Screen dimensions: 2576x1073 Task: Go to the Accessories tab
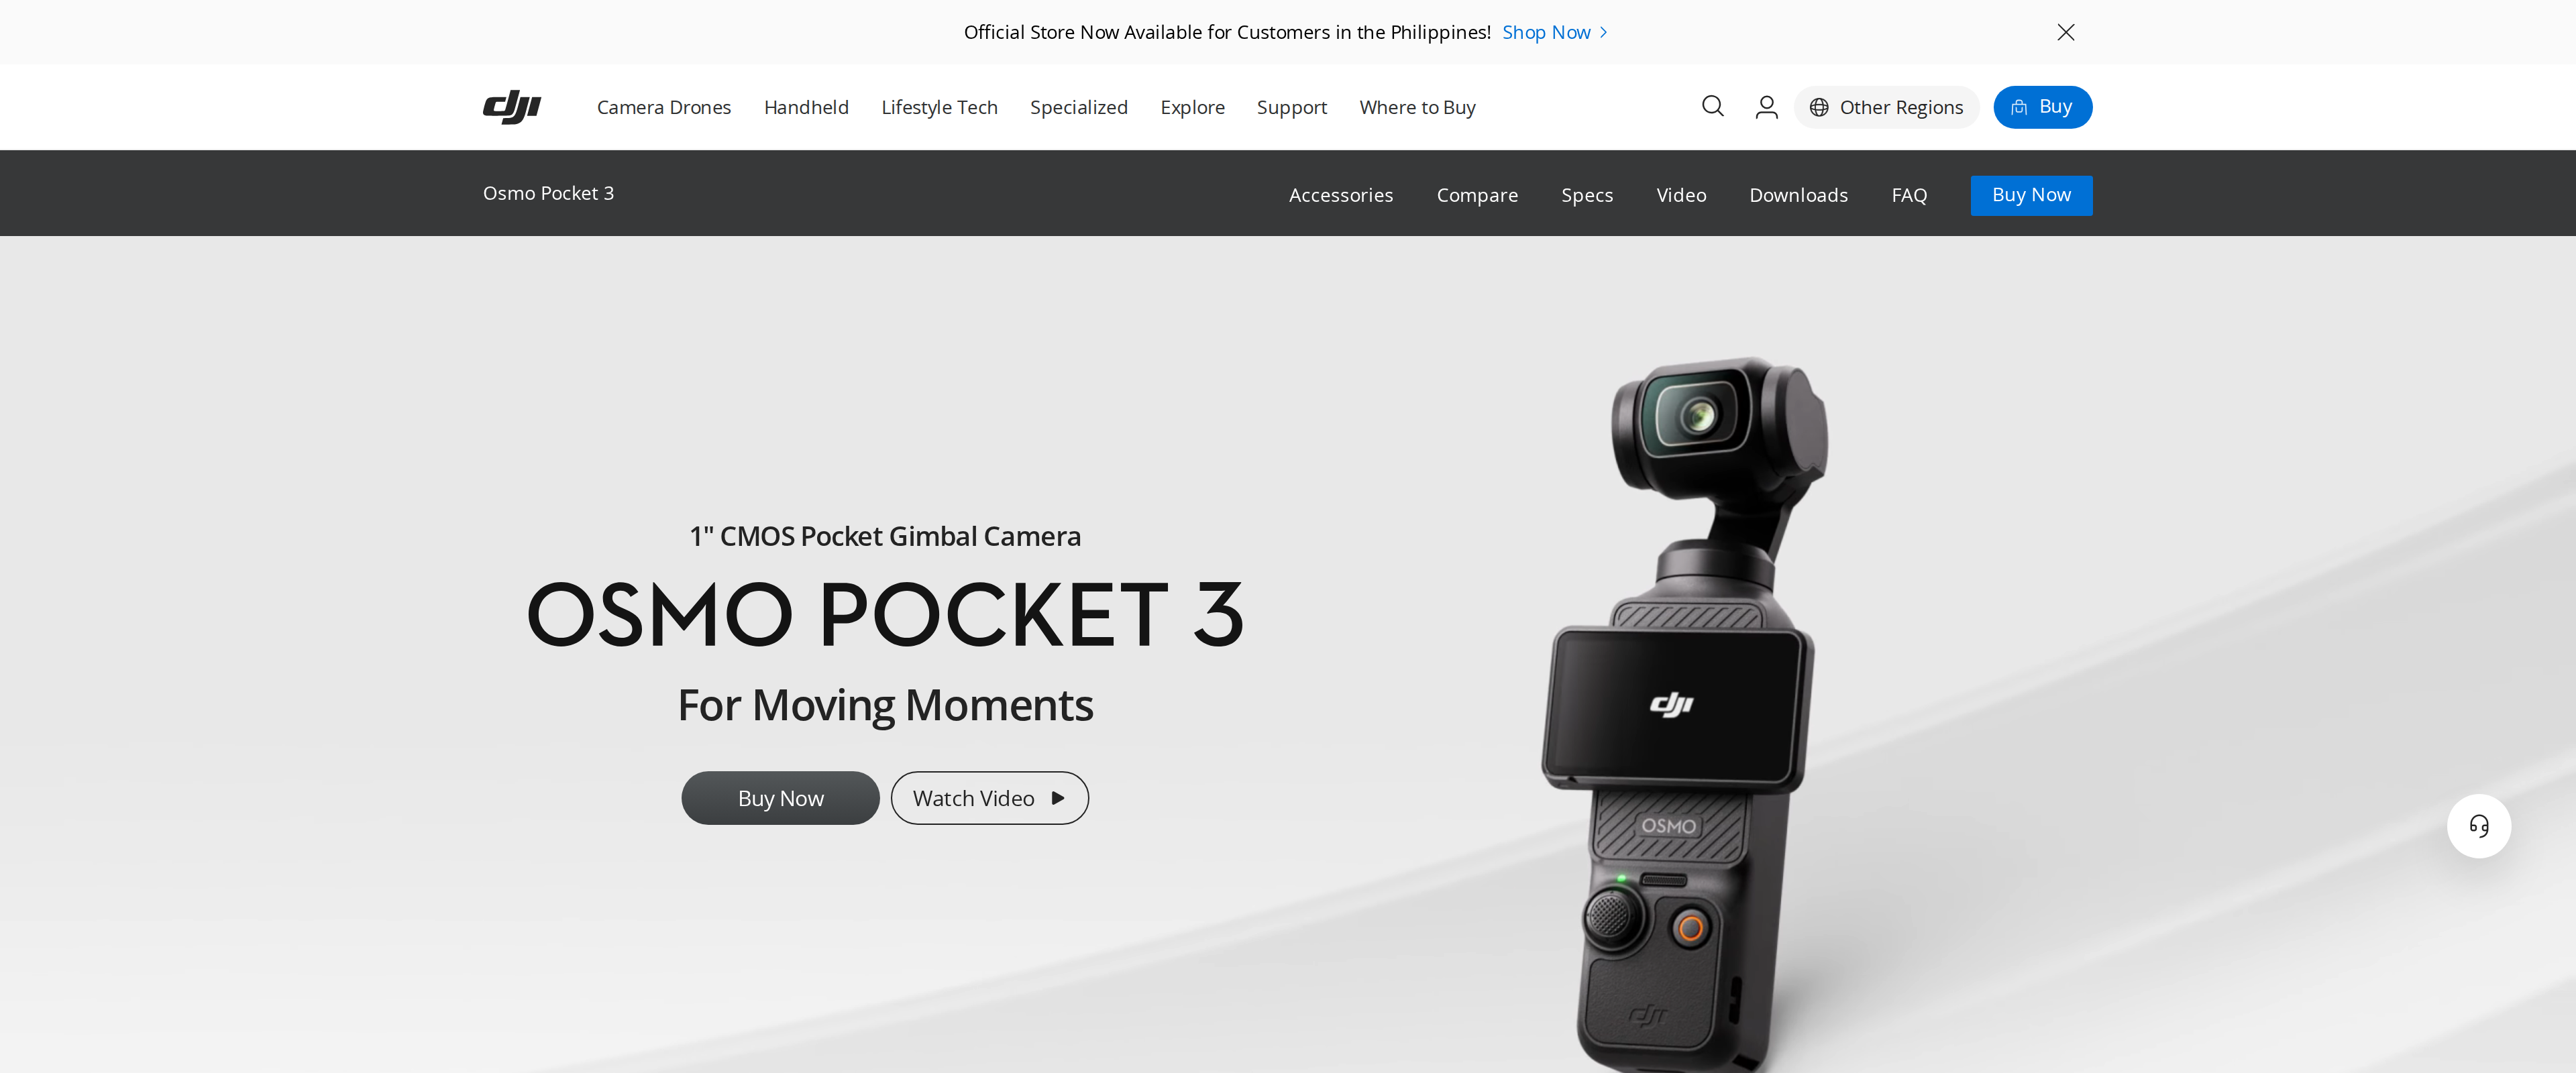click(1340, 195)
